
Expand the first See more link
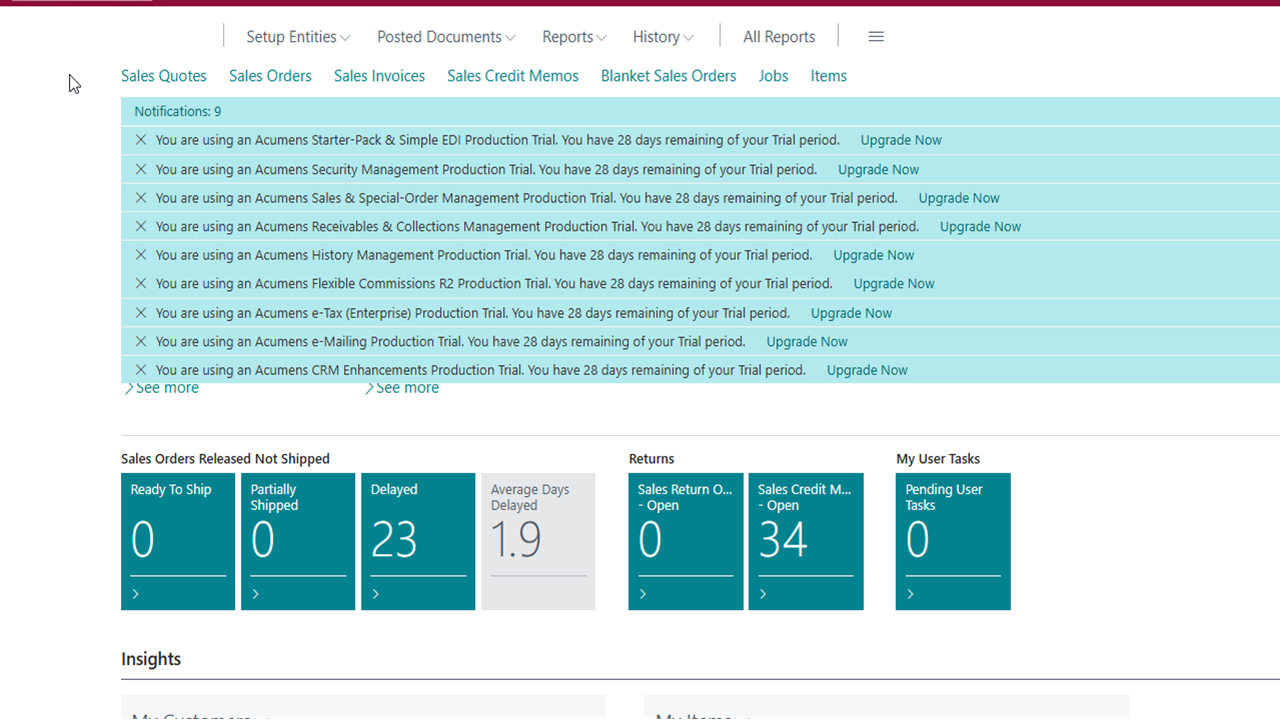pyautogui.click(x=162, y=388)
